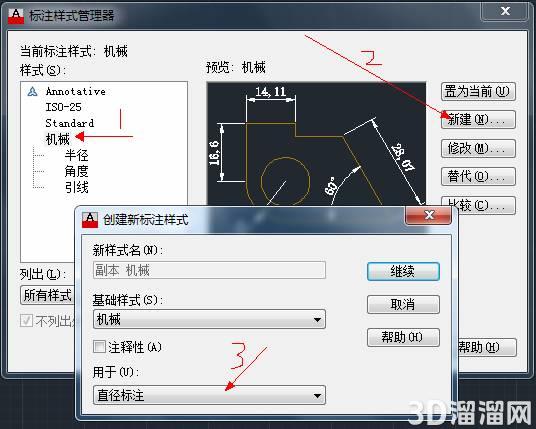Open 修改(M)... in the style manager

point(478,148)
